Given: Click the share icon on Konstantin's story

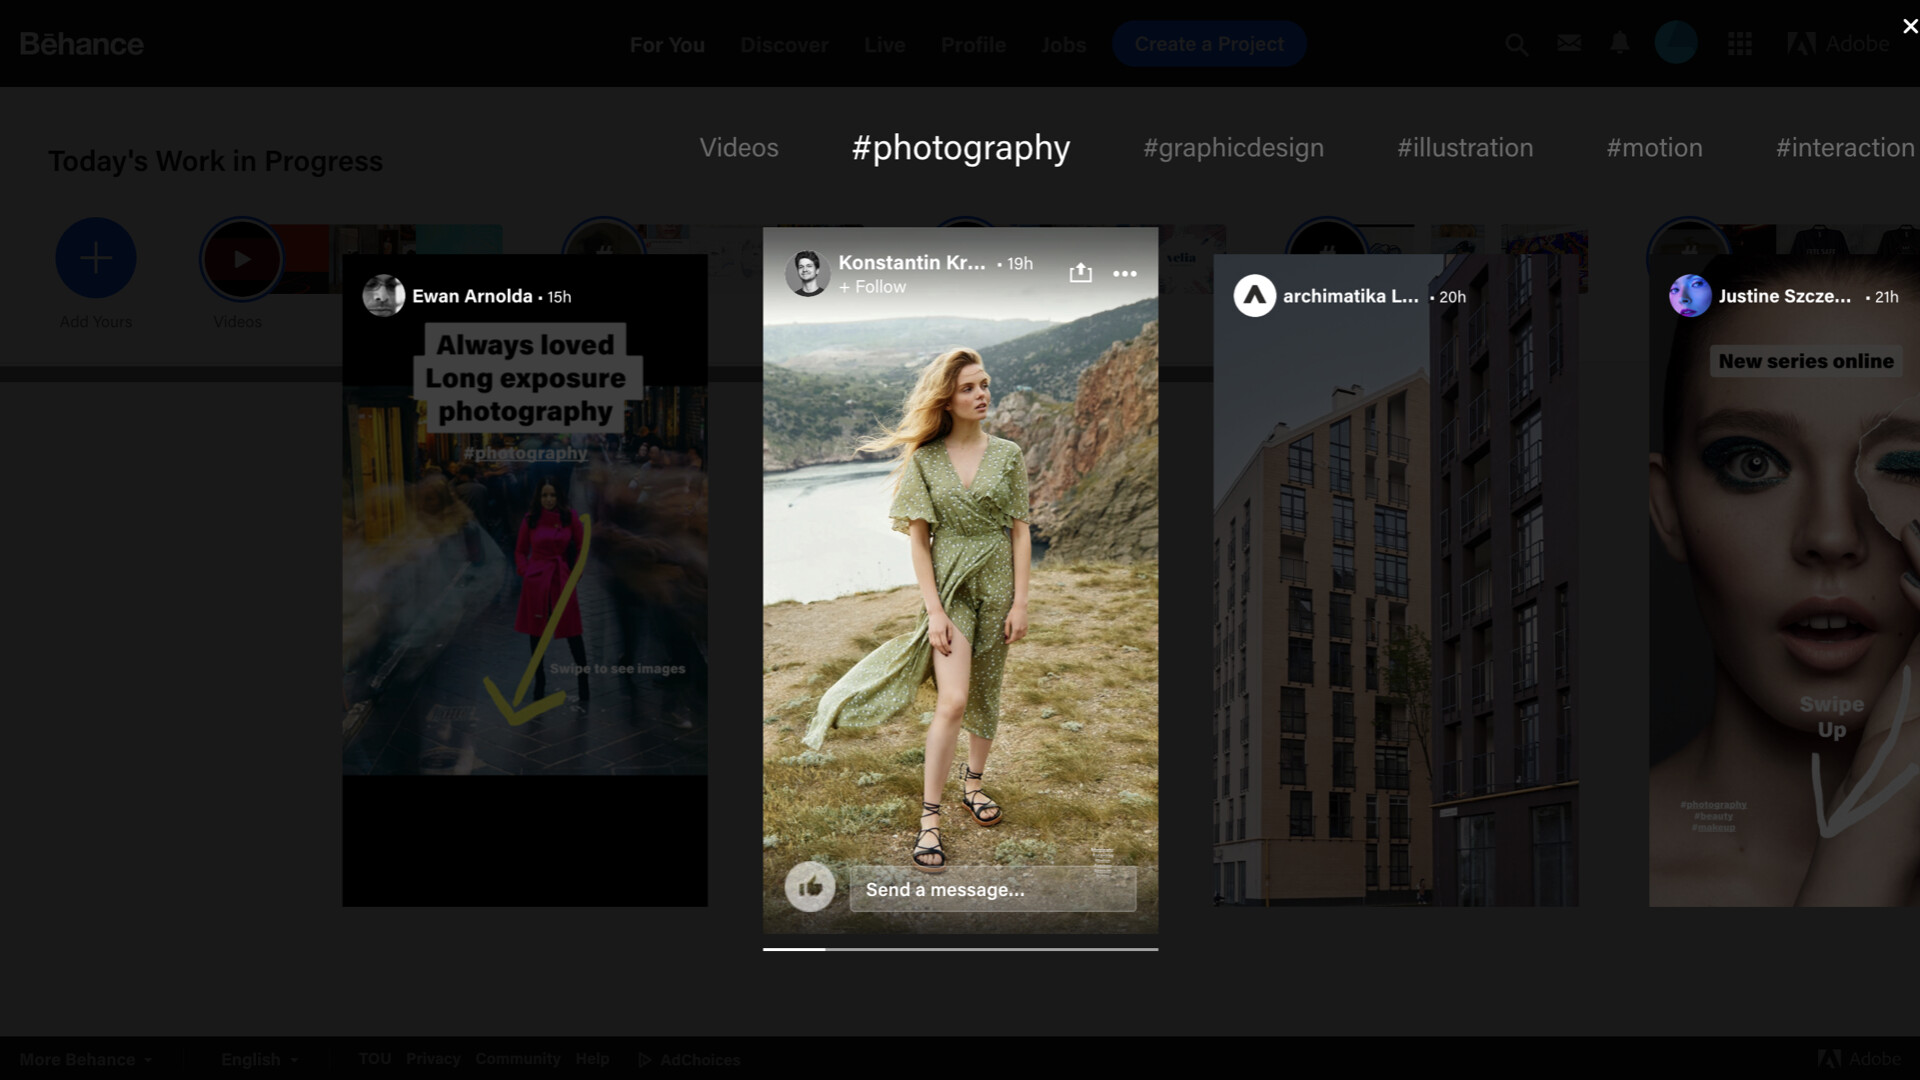Looking at the screenshot, I should (1080, 272).
